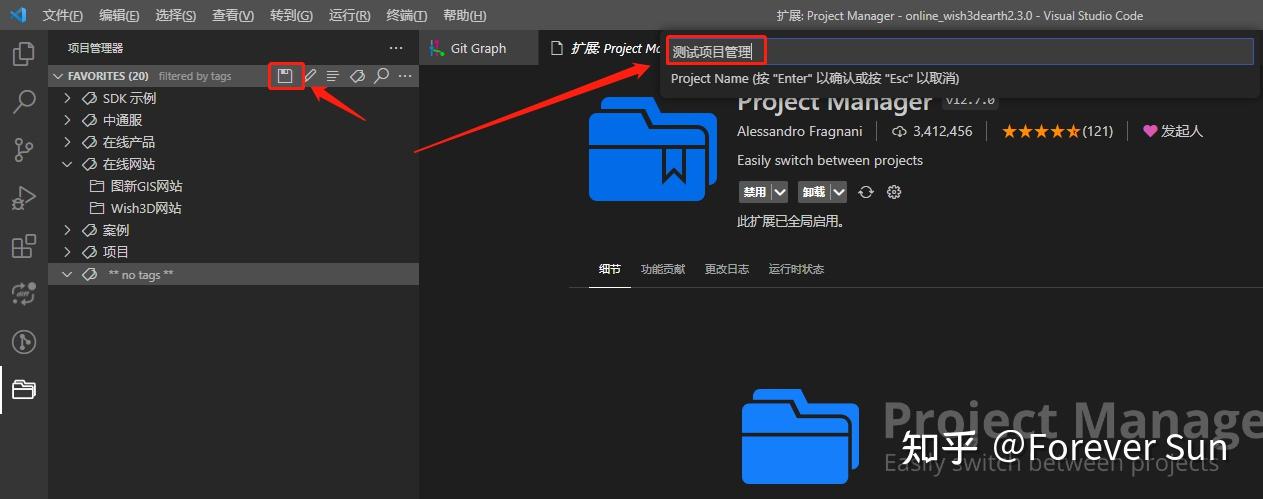The height and width of the screenshot is (499, 1263).
Task: Click the 卸载 button
Action: point(814,192)
